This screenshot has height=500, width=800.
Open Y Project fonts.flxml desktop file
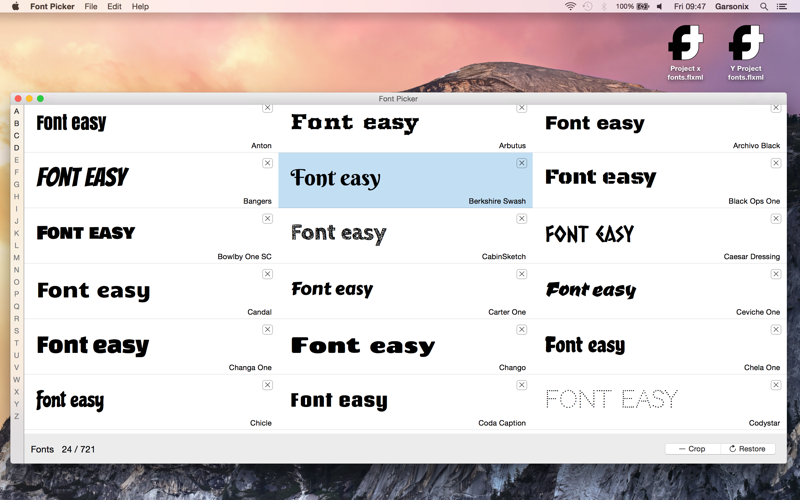coord(745,53)
